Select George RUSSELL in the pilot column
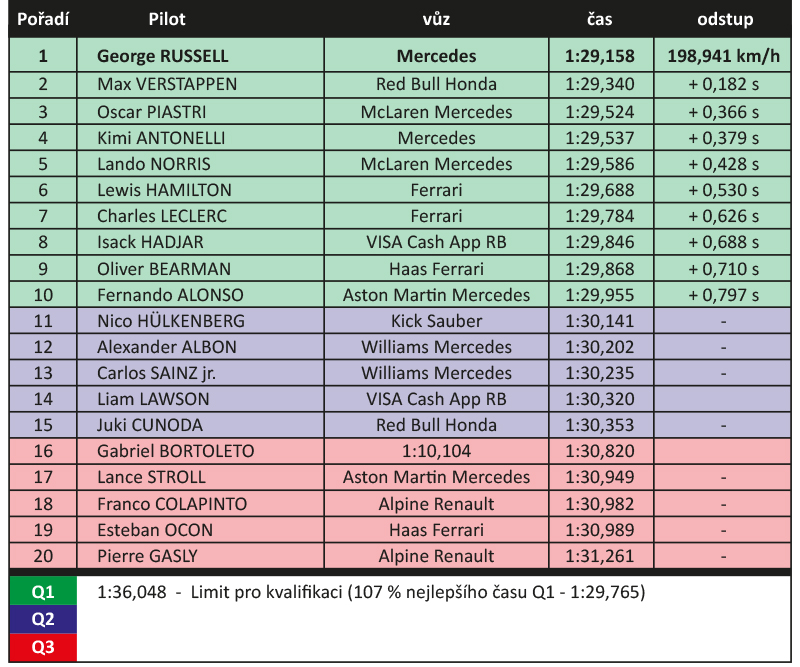Viewport: 800px width, 667px height. pos(163,56)
